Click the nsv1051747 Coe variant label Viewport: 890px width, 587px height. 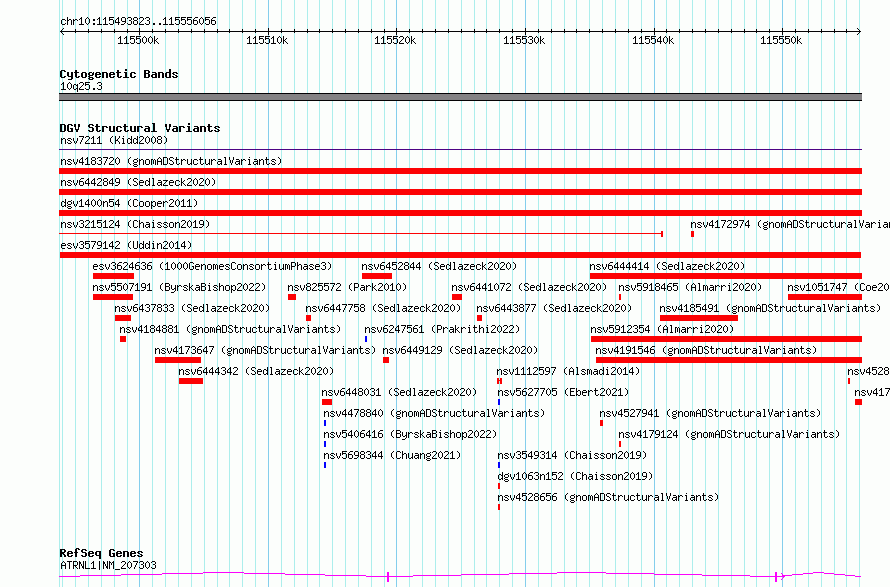[x=838, y=287]
